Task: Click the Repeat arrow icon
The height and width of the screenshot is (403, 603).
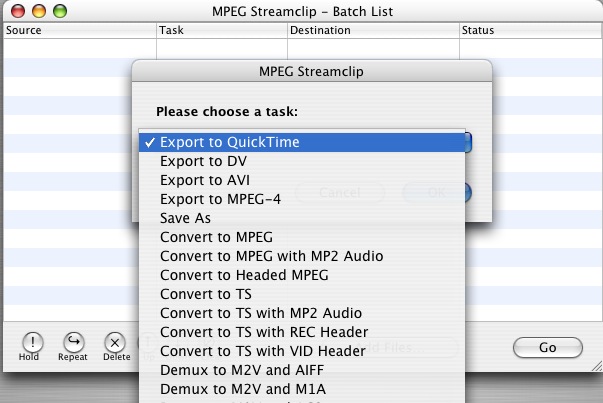Action: (x=73, y=342)
